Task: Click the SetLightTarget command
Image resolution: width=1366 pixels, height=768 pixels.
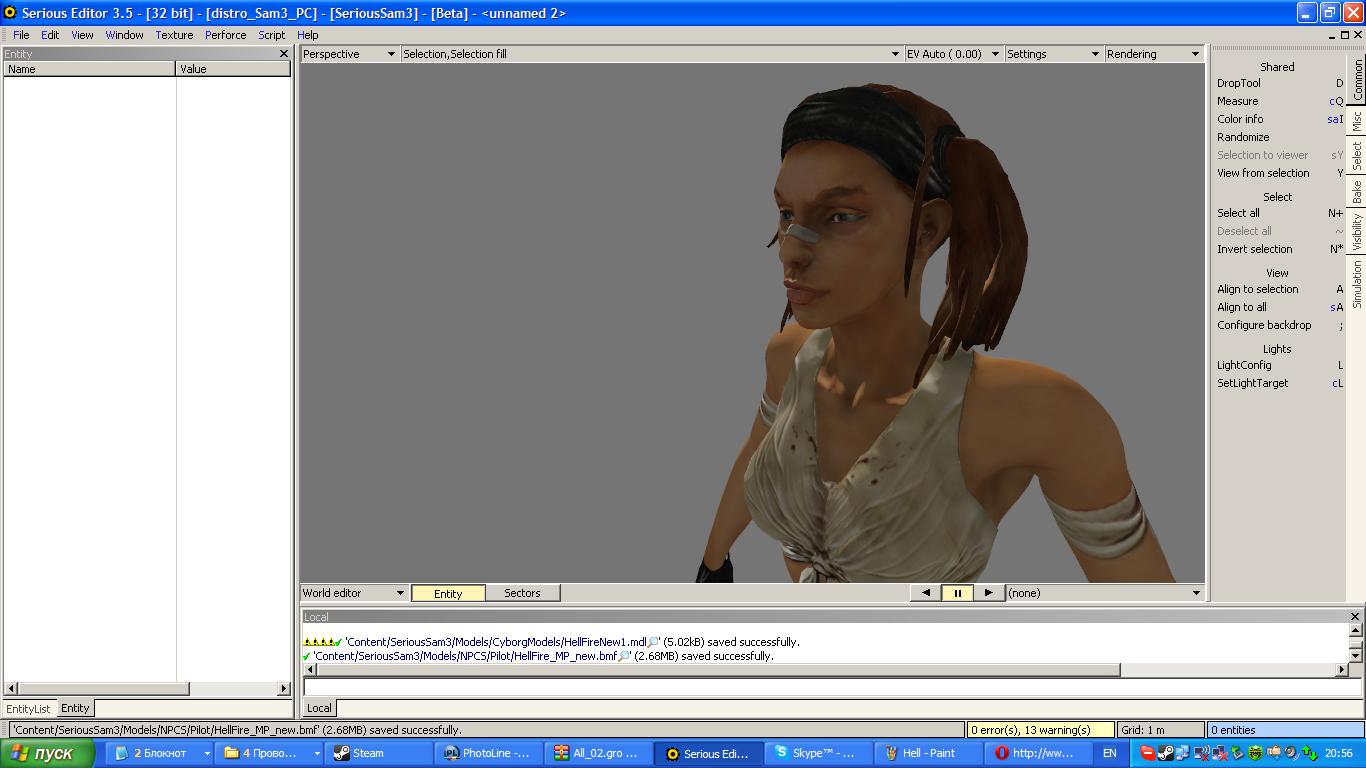Action: point(1280,383)
